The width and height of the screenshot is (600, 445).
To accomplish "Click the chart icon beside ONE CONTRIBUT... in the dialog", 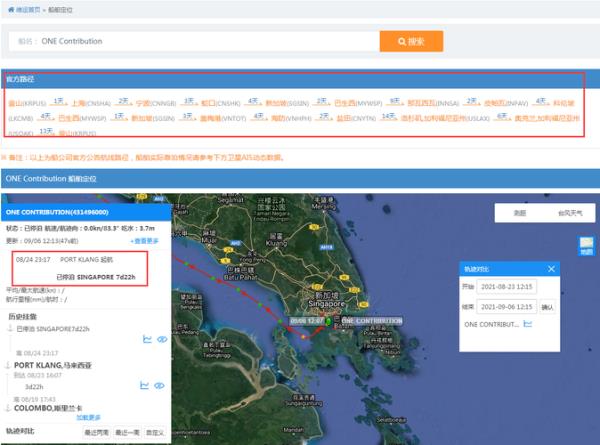I will click(528, 324).
